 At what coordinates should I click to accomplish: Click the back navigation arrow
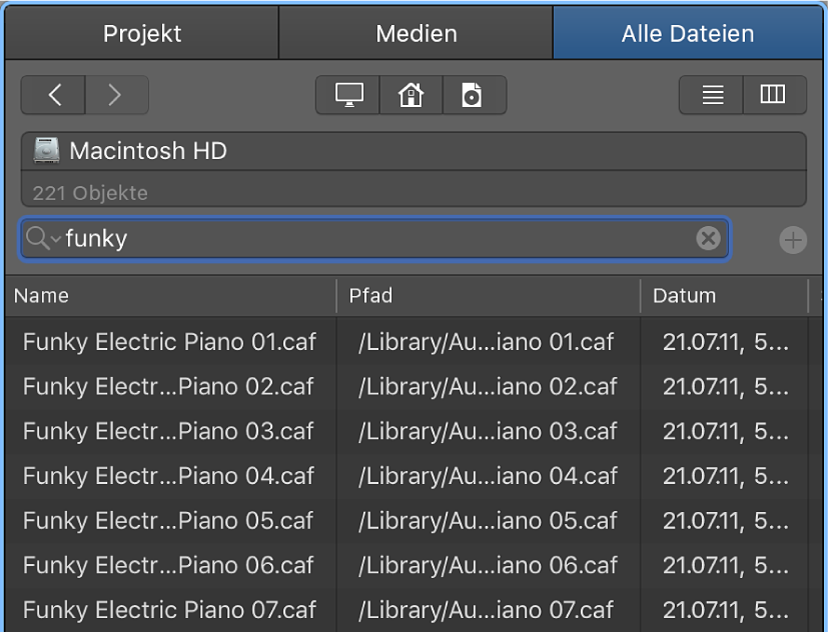(x=54, y=95)
